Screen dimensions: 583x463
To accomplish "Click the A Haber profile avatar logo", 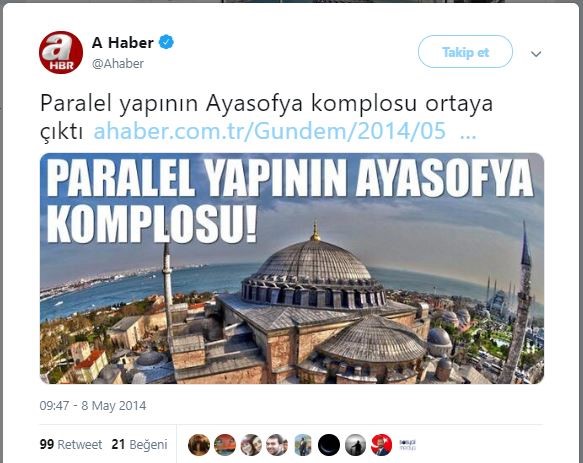I will click(x=61, y=52).
